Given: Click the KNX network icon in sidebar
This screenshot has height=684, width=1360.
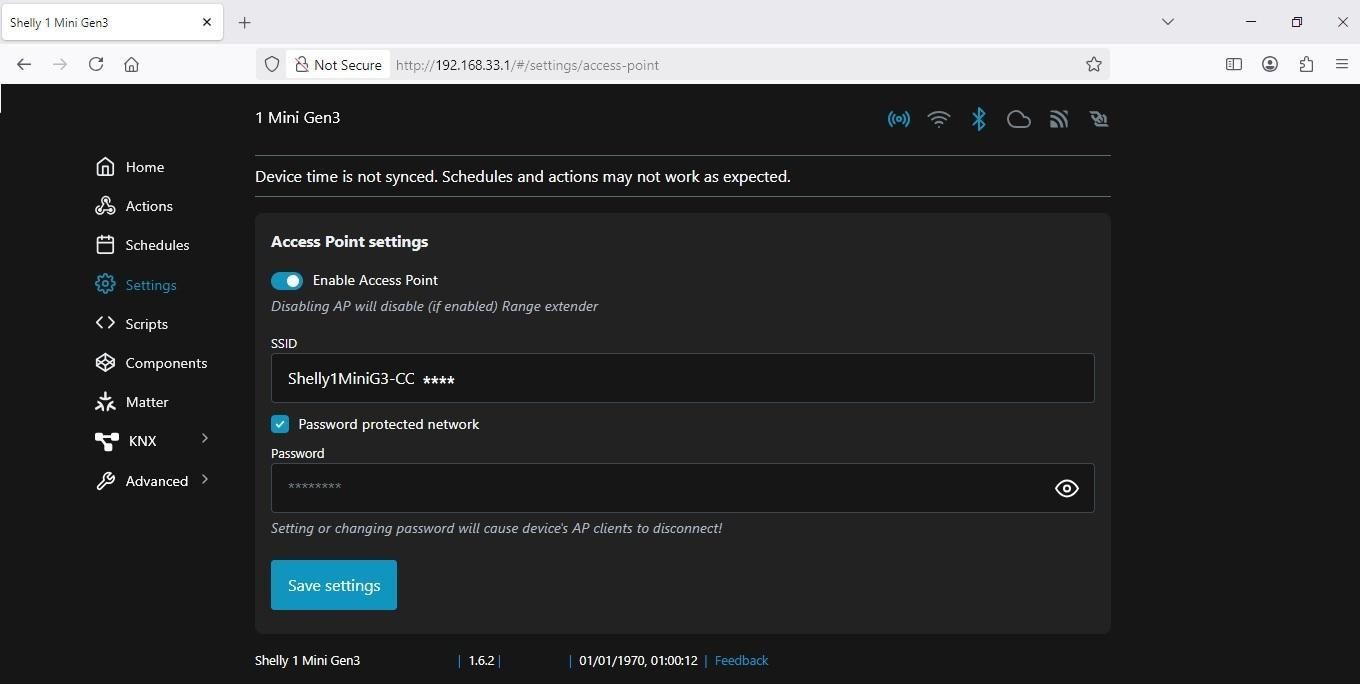Looking at the screenshot, I should coord(106,440).
